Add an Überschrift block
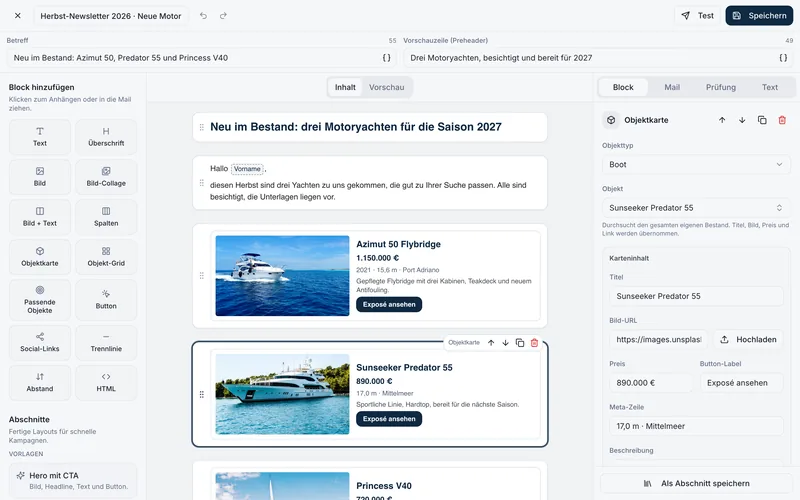Screen dimensions: 800x500 [106, 137]
